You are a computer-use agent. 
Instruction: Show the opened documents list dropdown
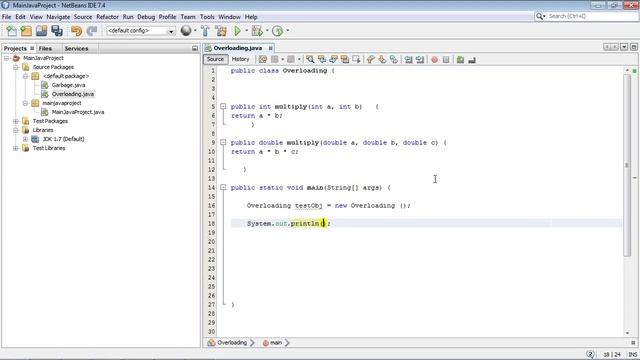(624, 47)
